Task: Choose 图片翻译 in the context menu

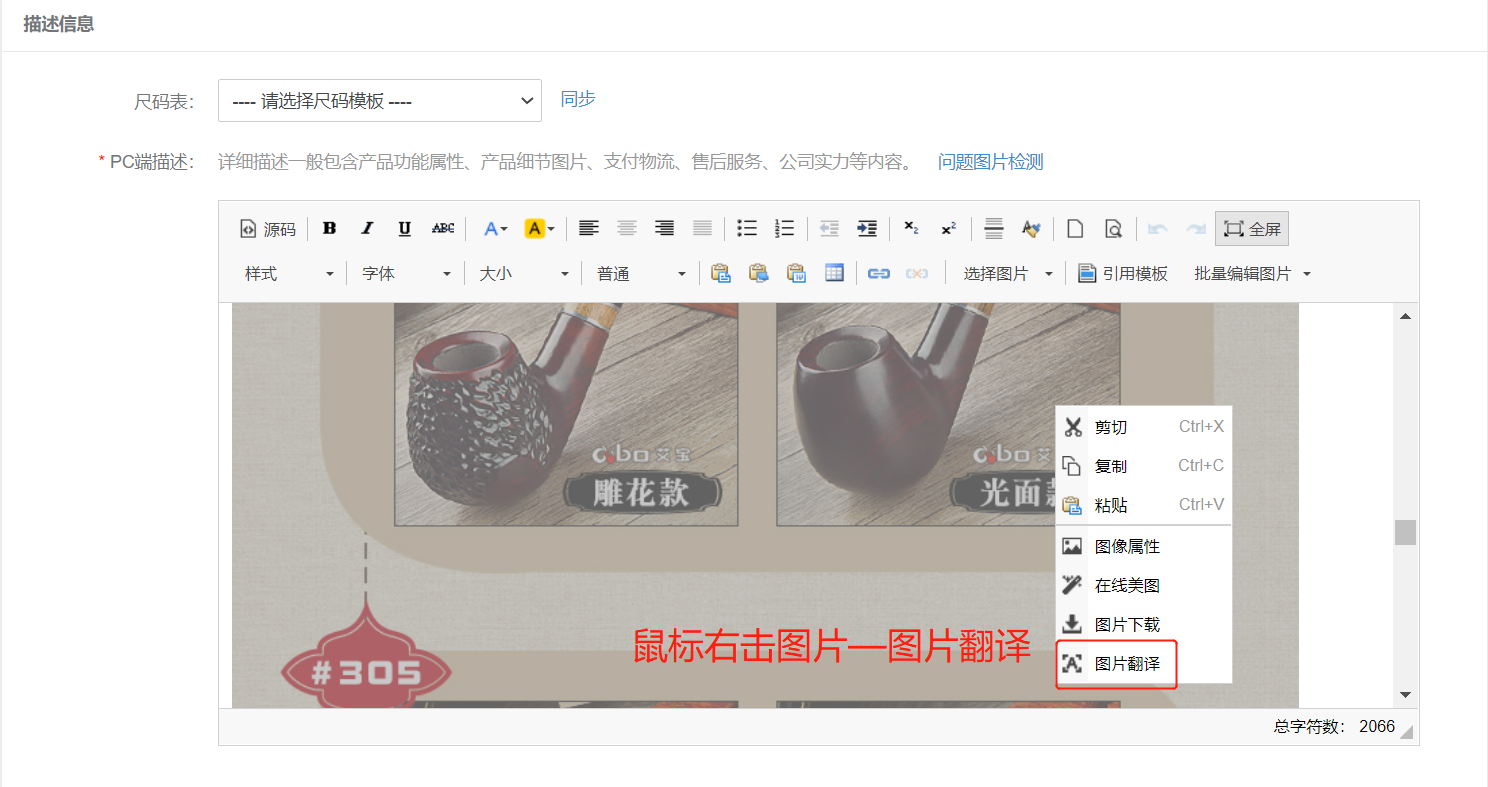Action: 1144,663
